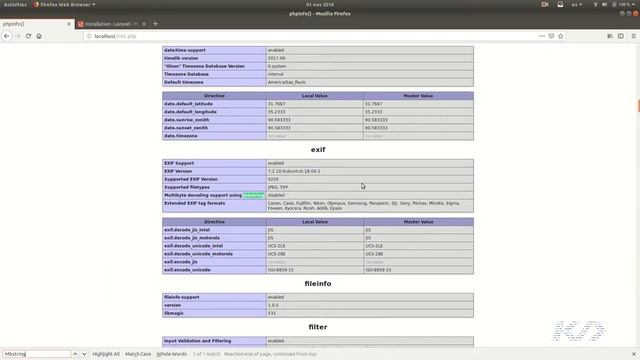Click the 'exif' section heading

(318, 150)
